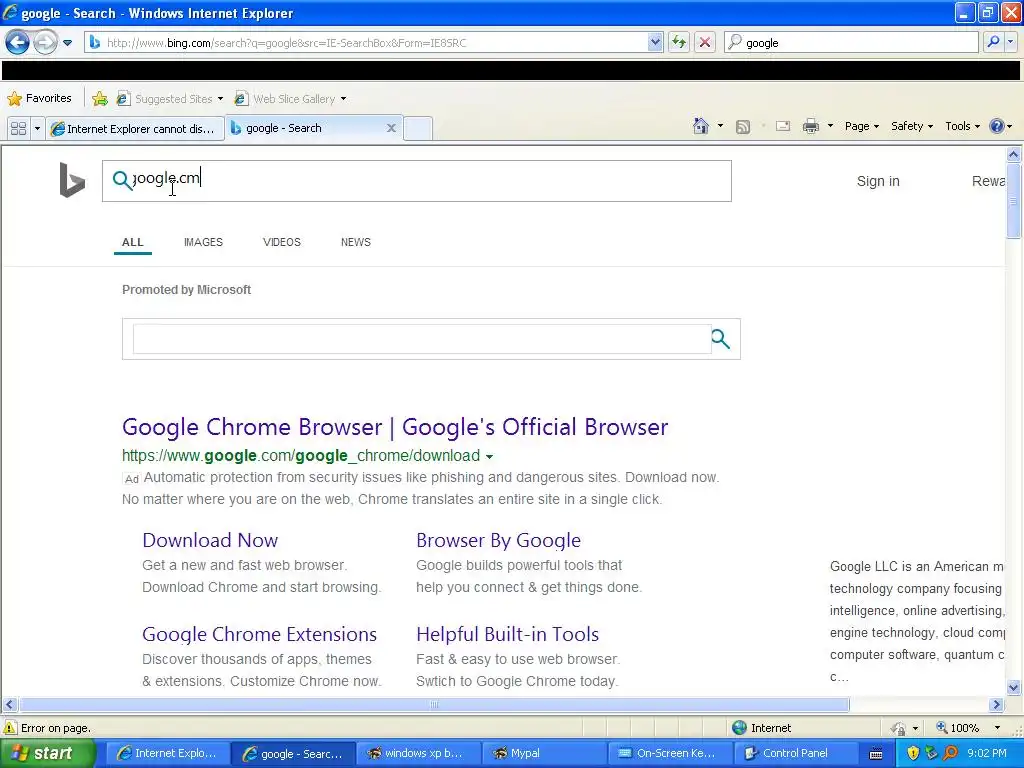Viewport: 1024px width, 768px height.
Task: Open the Safety menu
Action: point(912,126)
